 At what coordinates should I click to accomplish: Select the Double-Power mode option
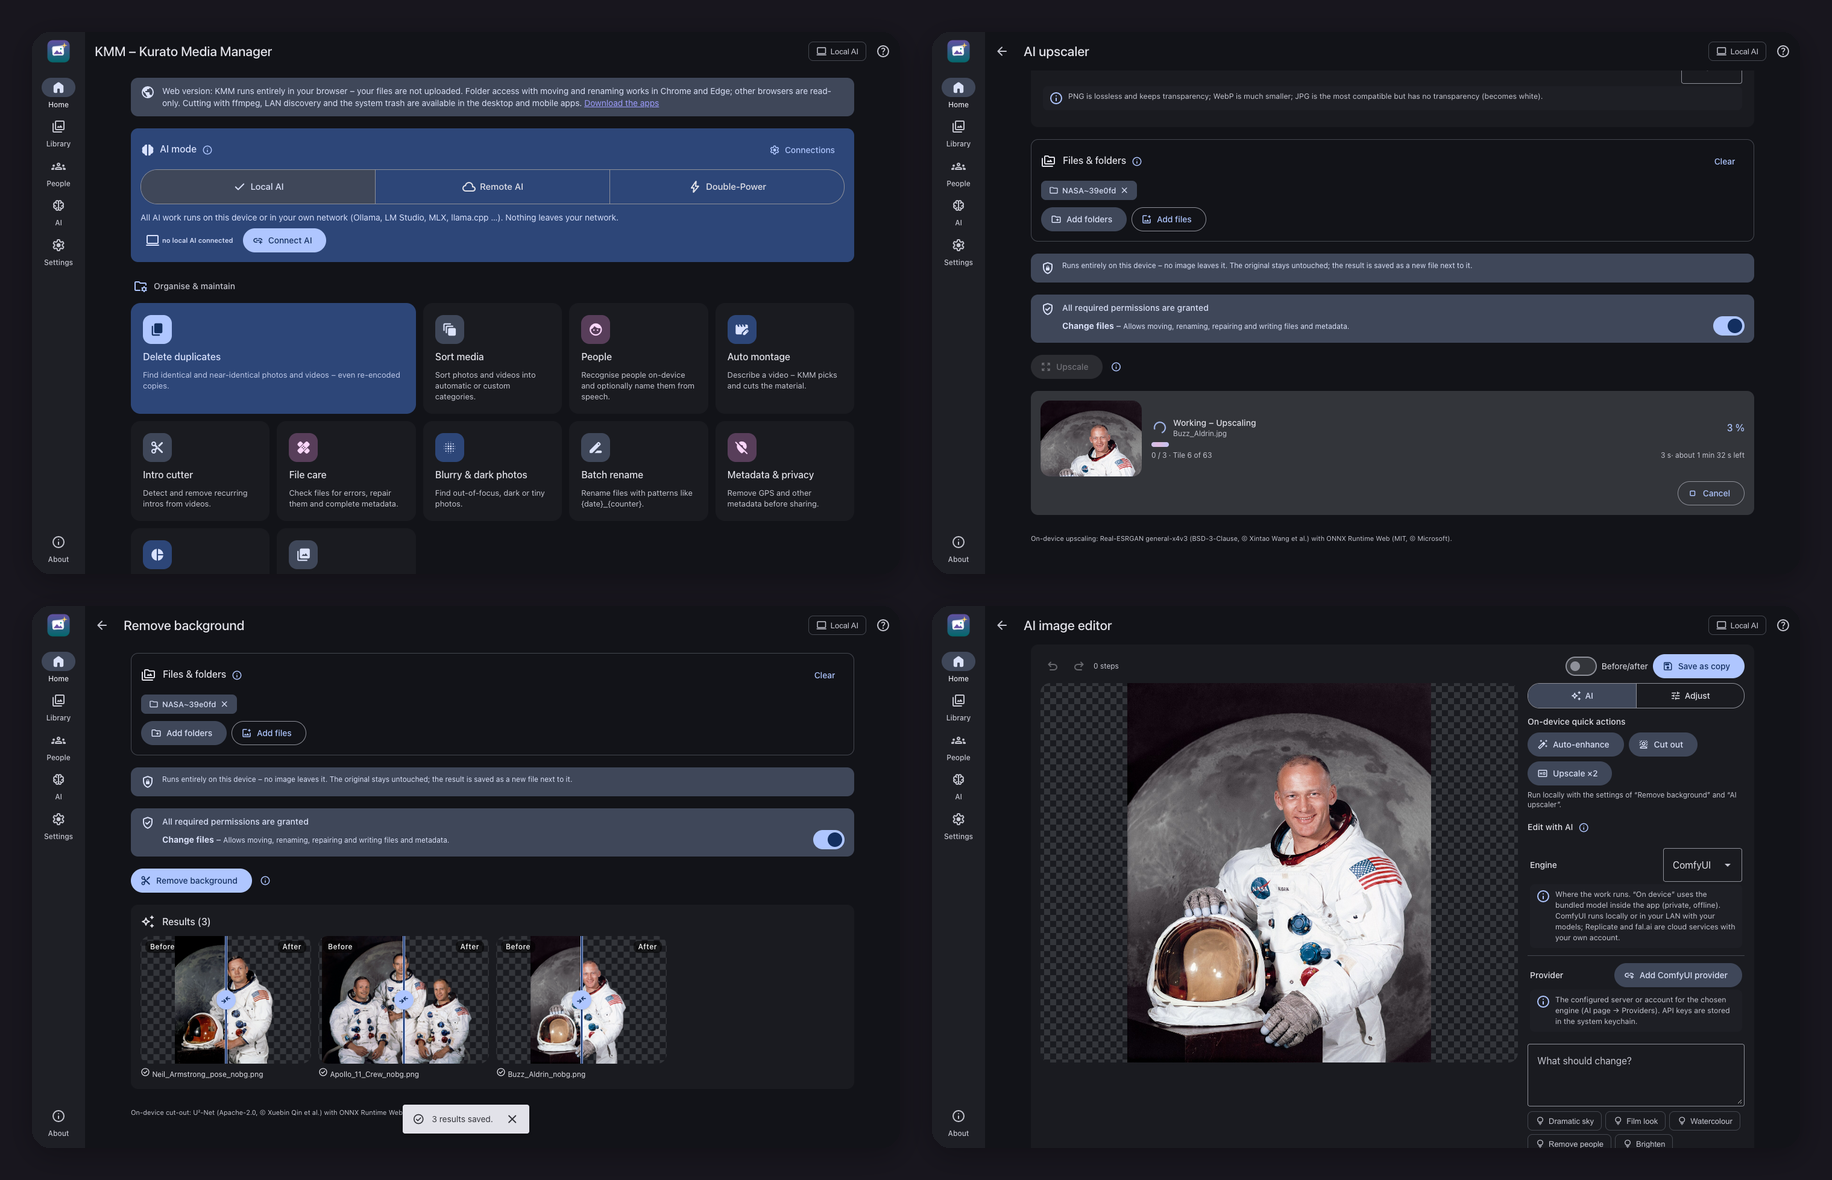pos(727,187)
